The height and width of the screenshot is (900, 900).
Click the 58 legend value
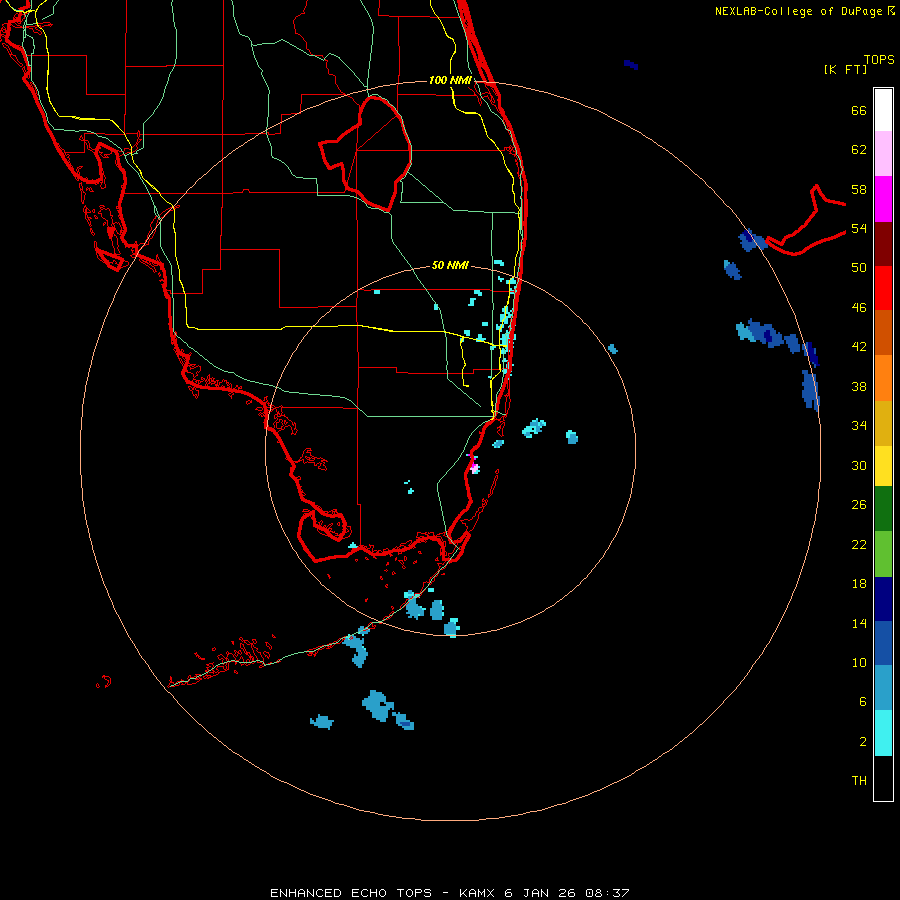[859, 189]
